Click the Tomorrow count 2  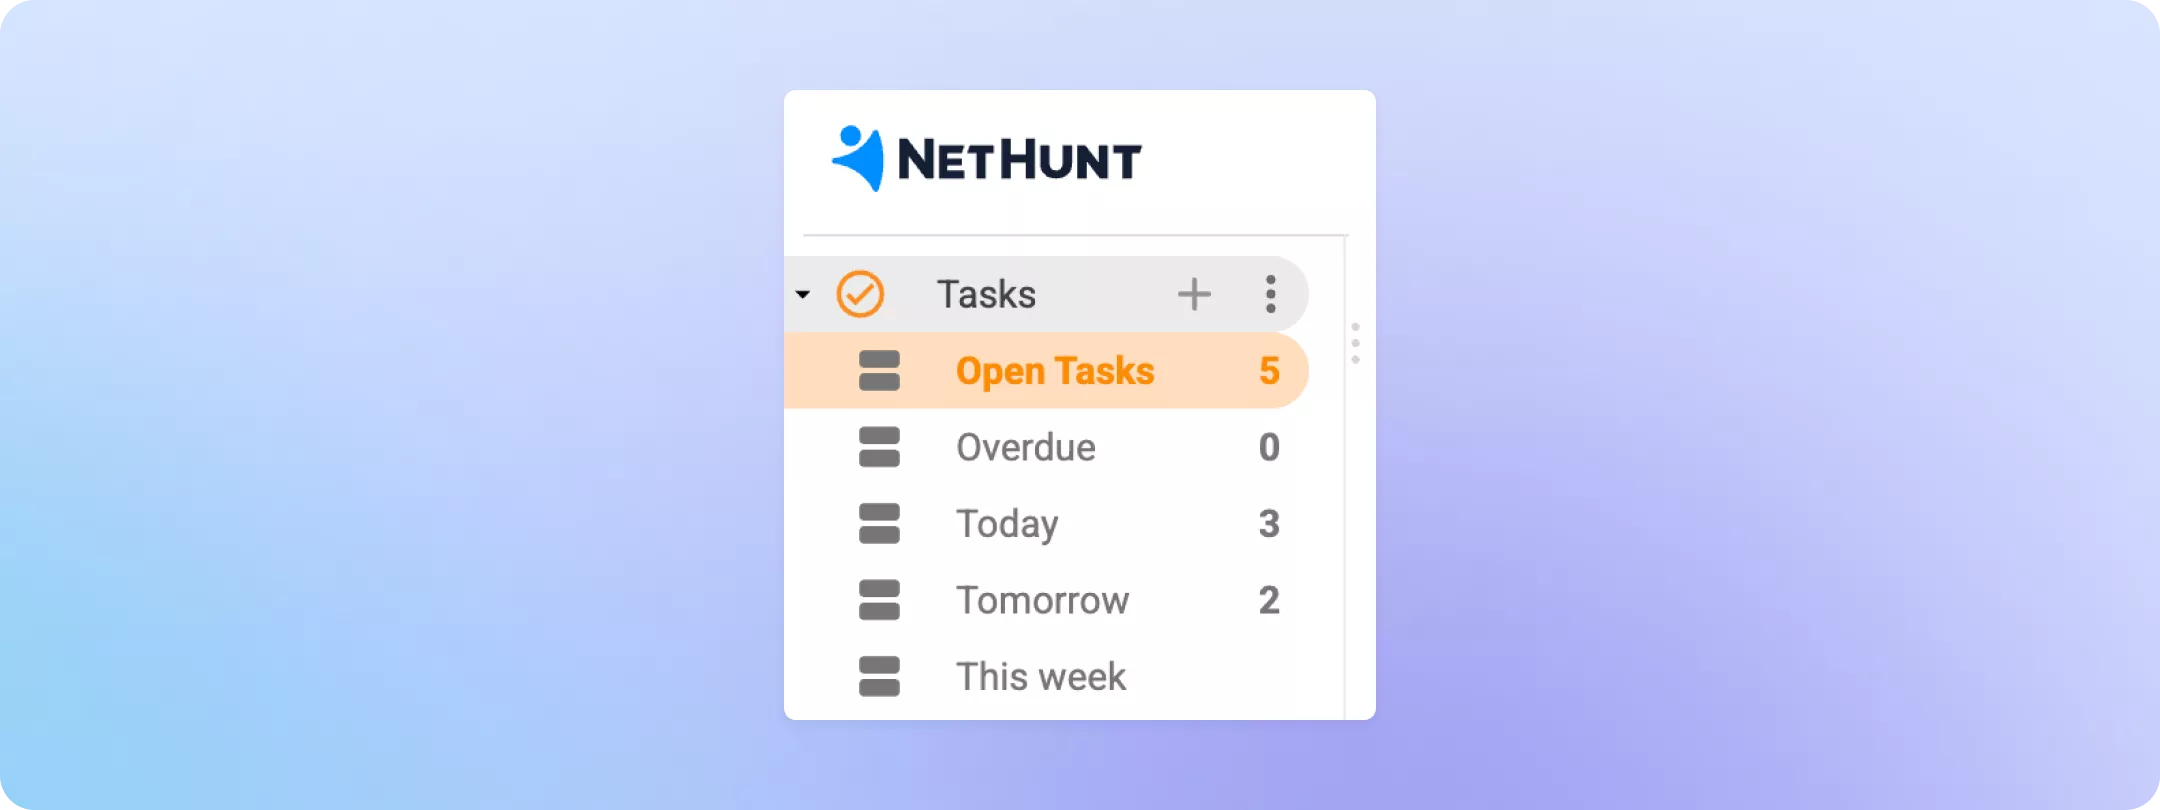(x=1269, y=600)
